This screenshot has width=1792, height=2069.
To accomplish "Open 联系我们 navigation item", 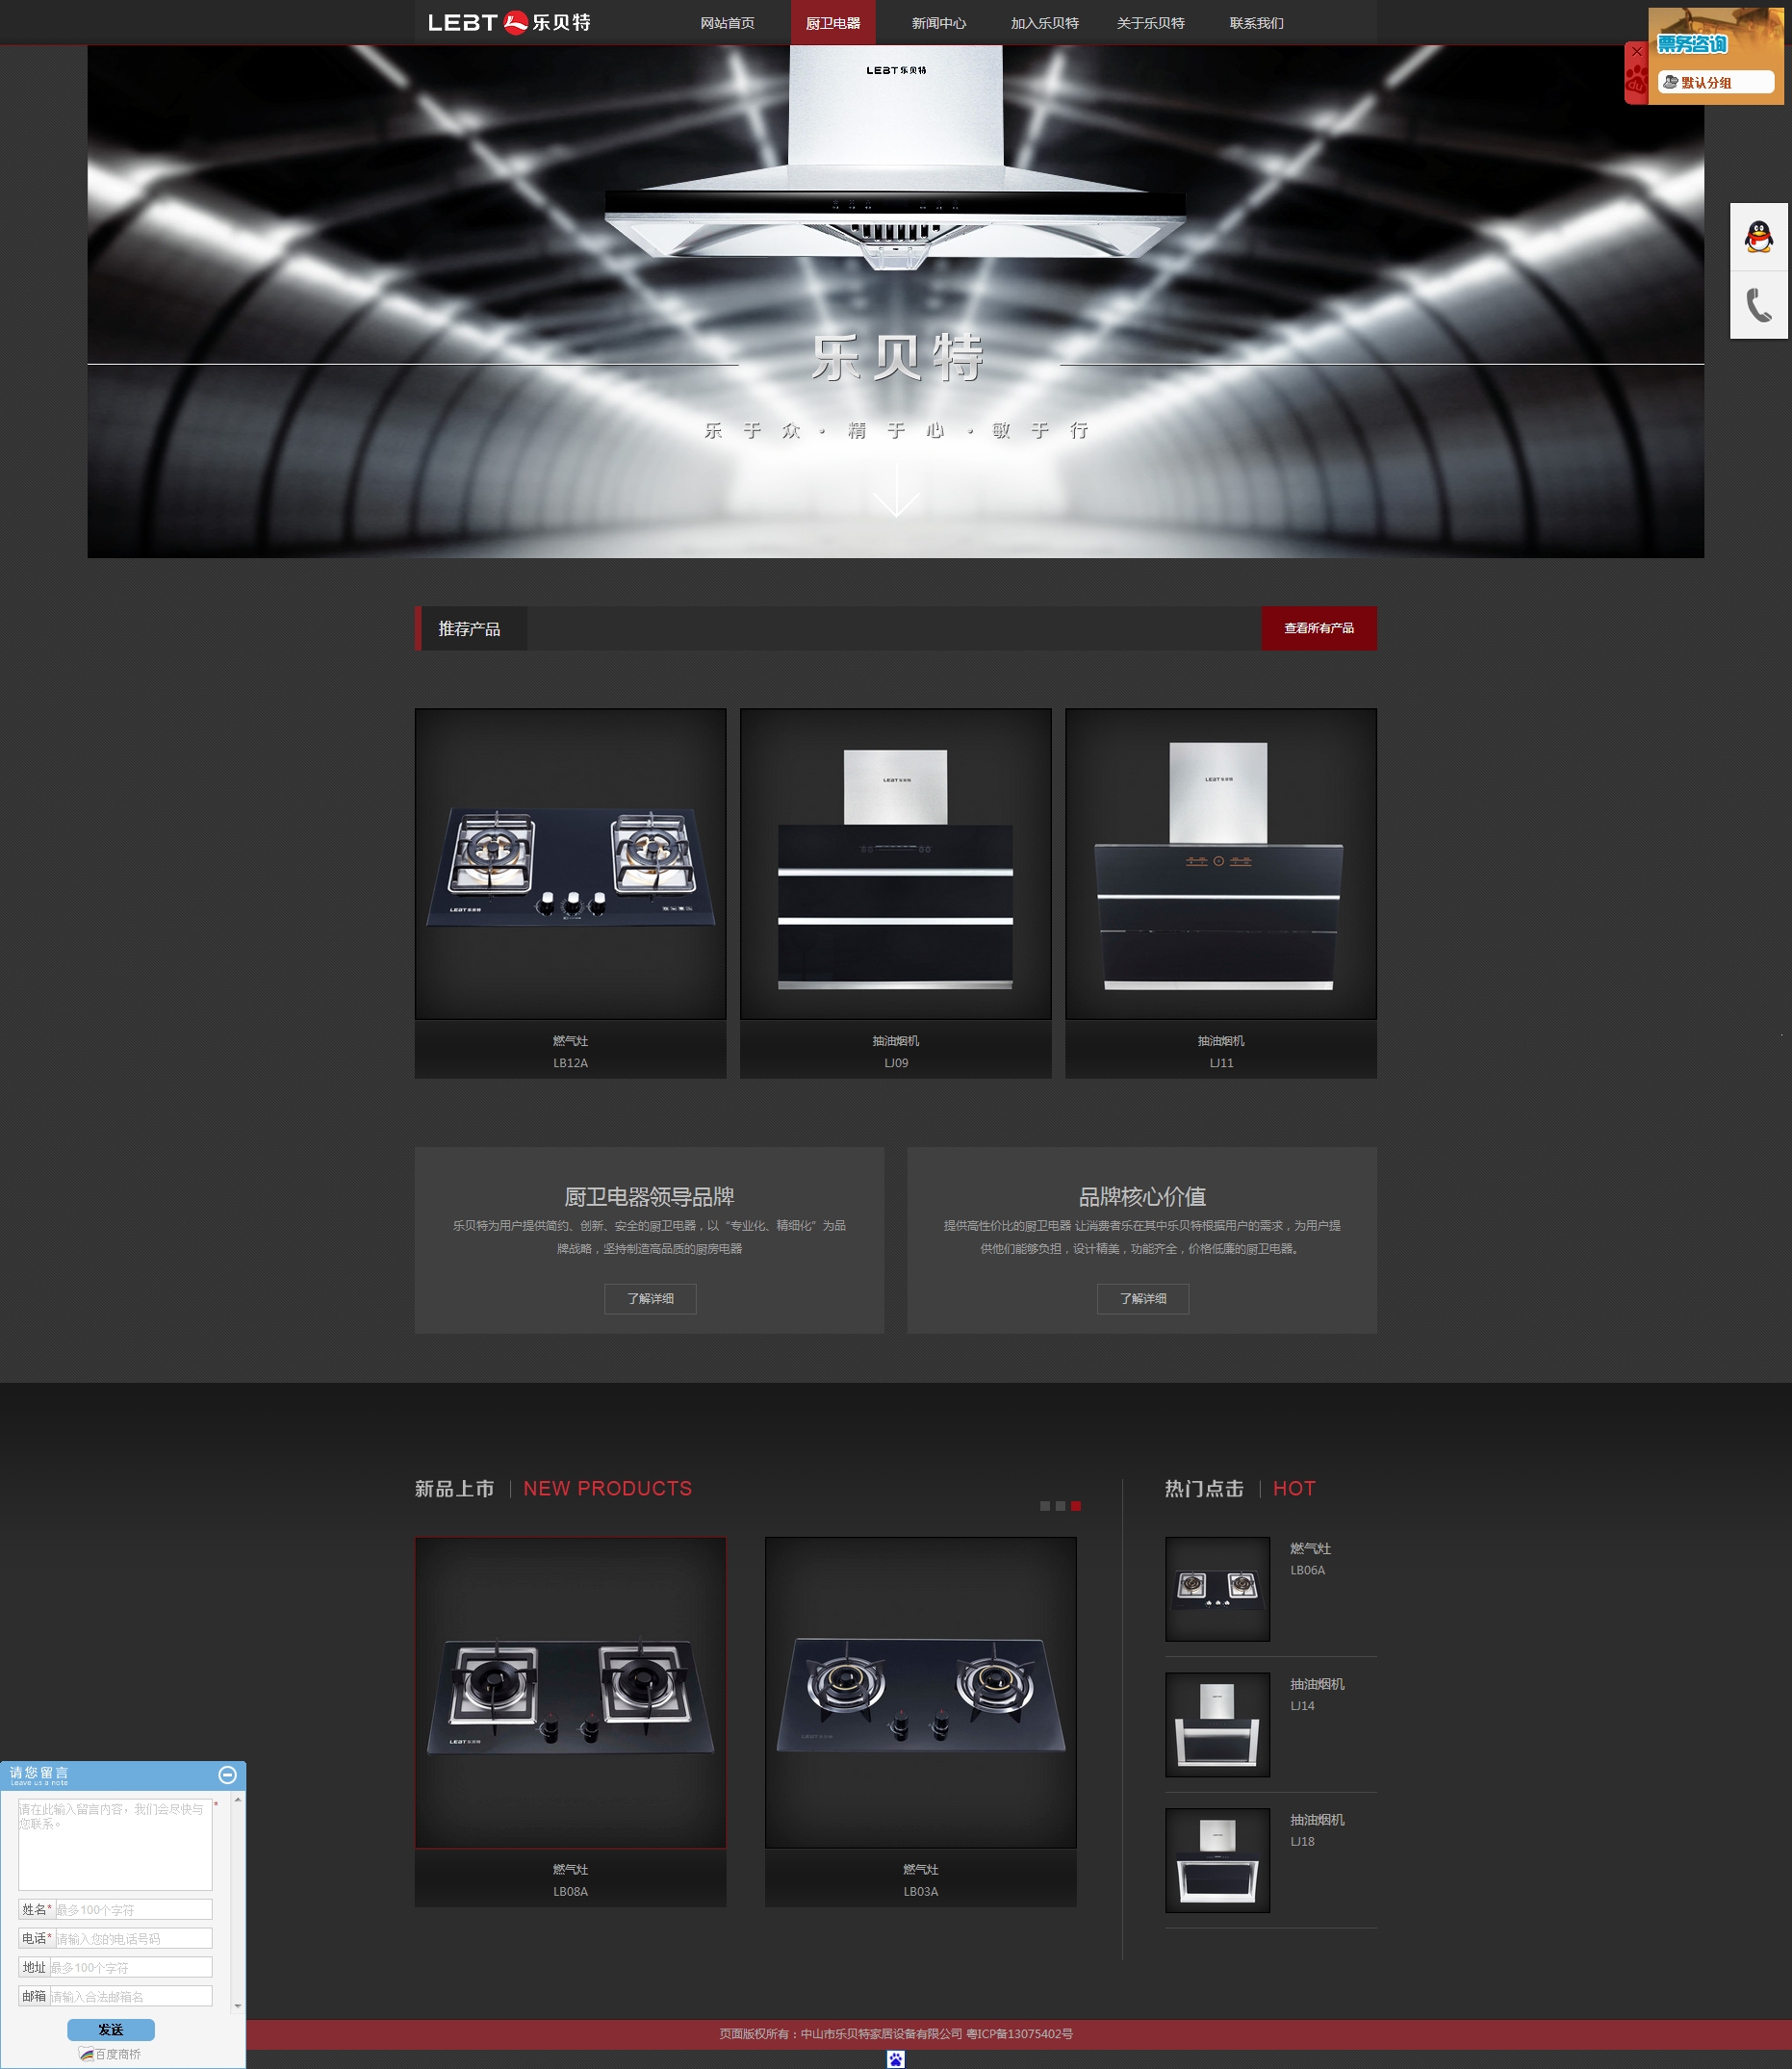I will coord(1257,23).
